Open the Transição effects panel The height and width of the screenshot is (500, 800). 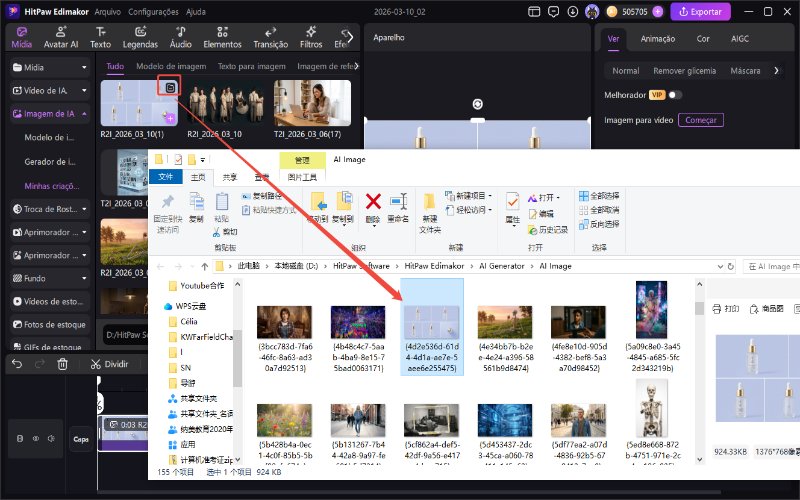[x=270, y=38]
